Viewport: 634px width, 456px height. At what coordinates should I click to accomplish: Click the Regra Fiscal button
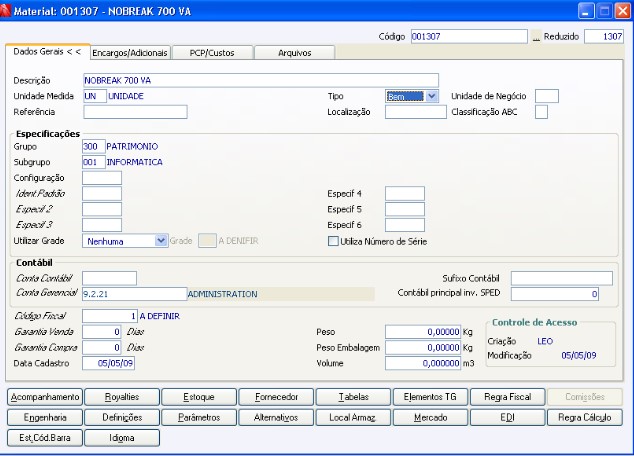point(507,397)
